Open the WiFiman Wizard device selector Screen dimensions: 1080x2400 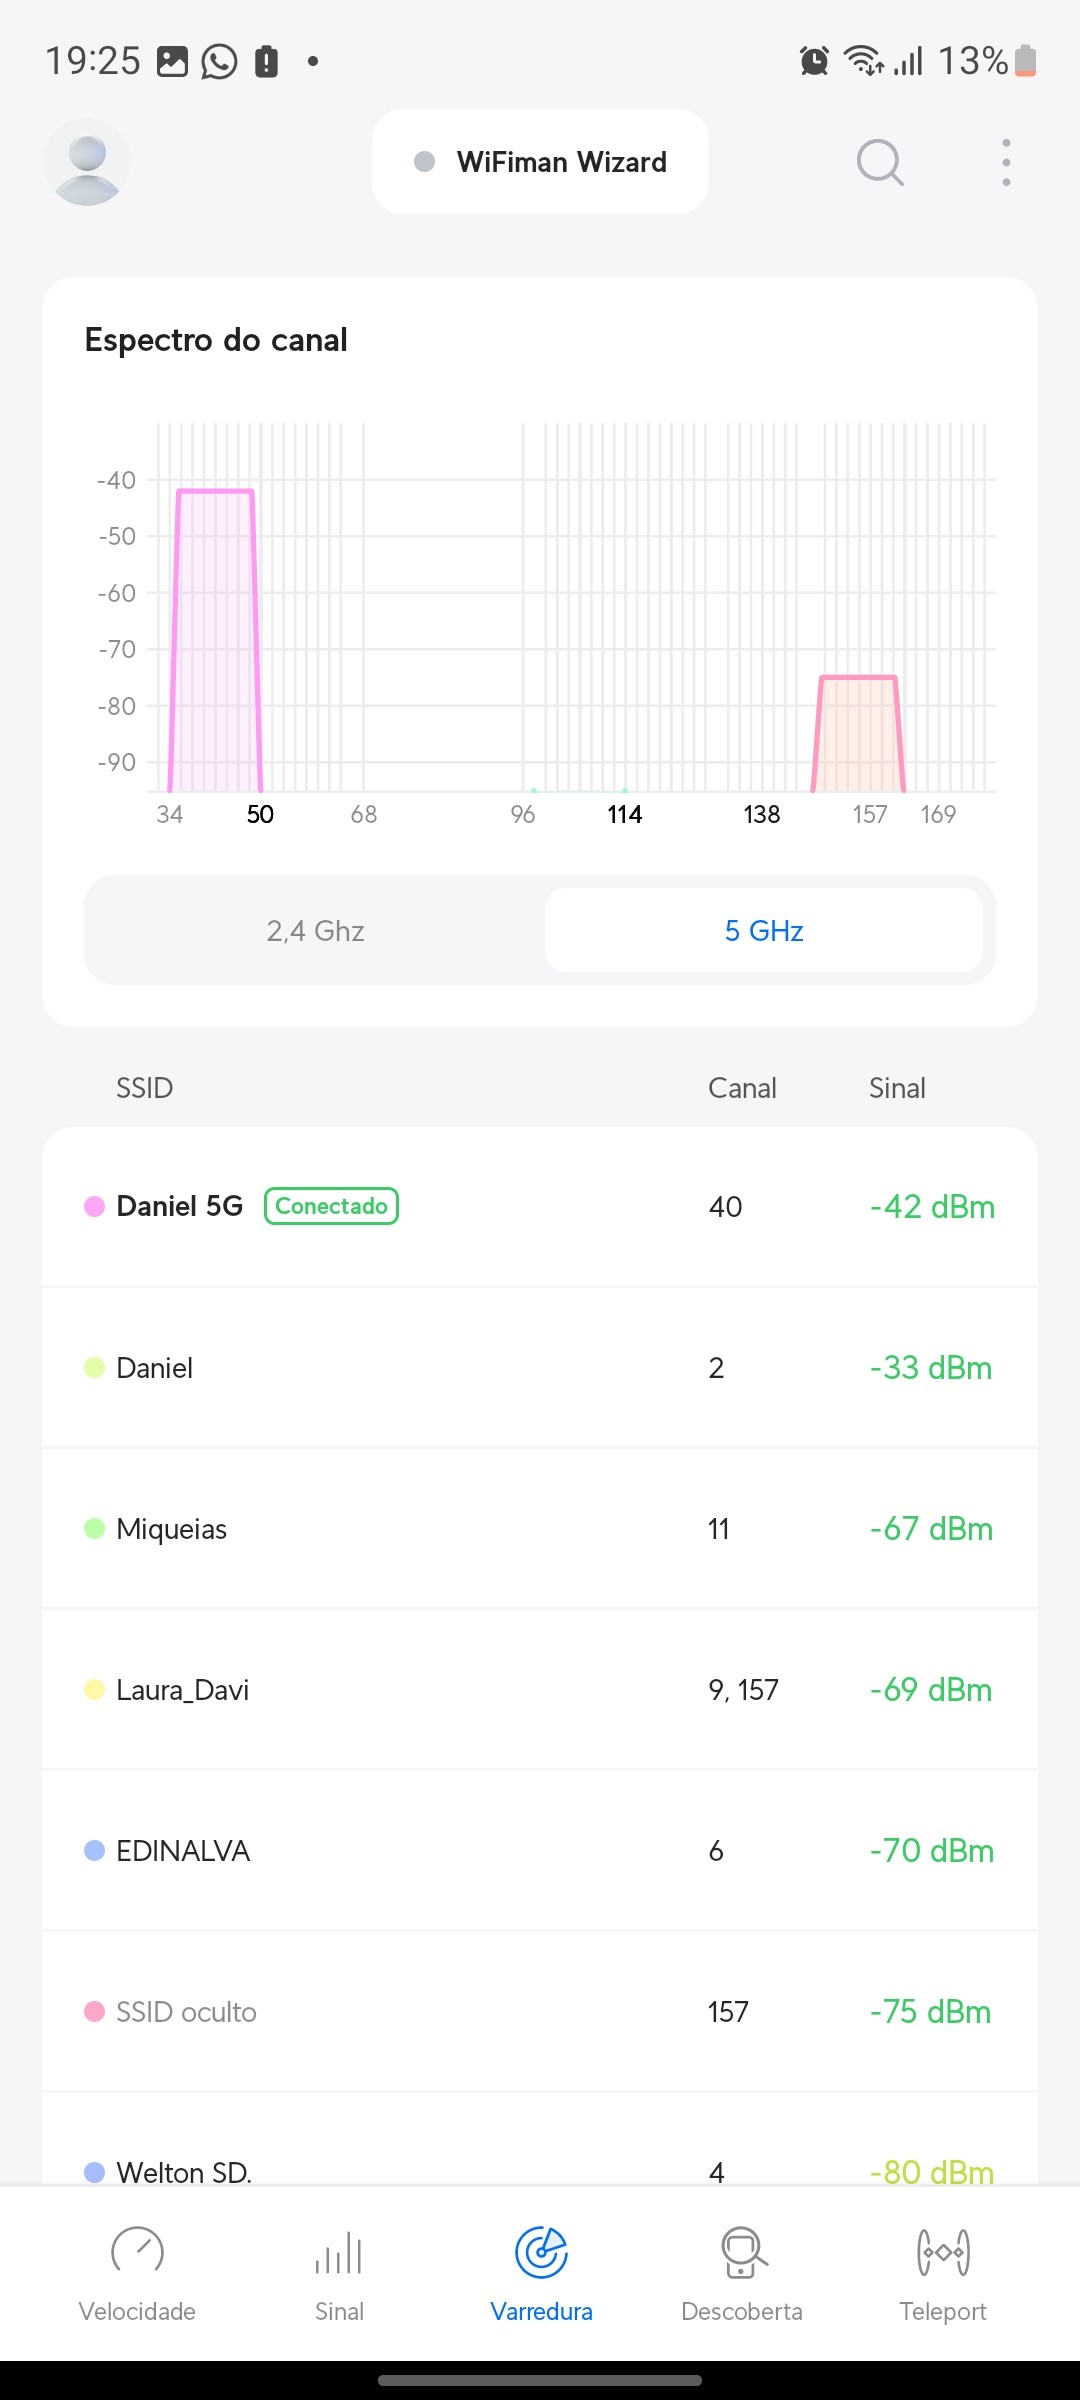(x=540, y=162)
